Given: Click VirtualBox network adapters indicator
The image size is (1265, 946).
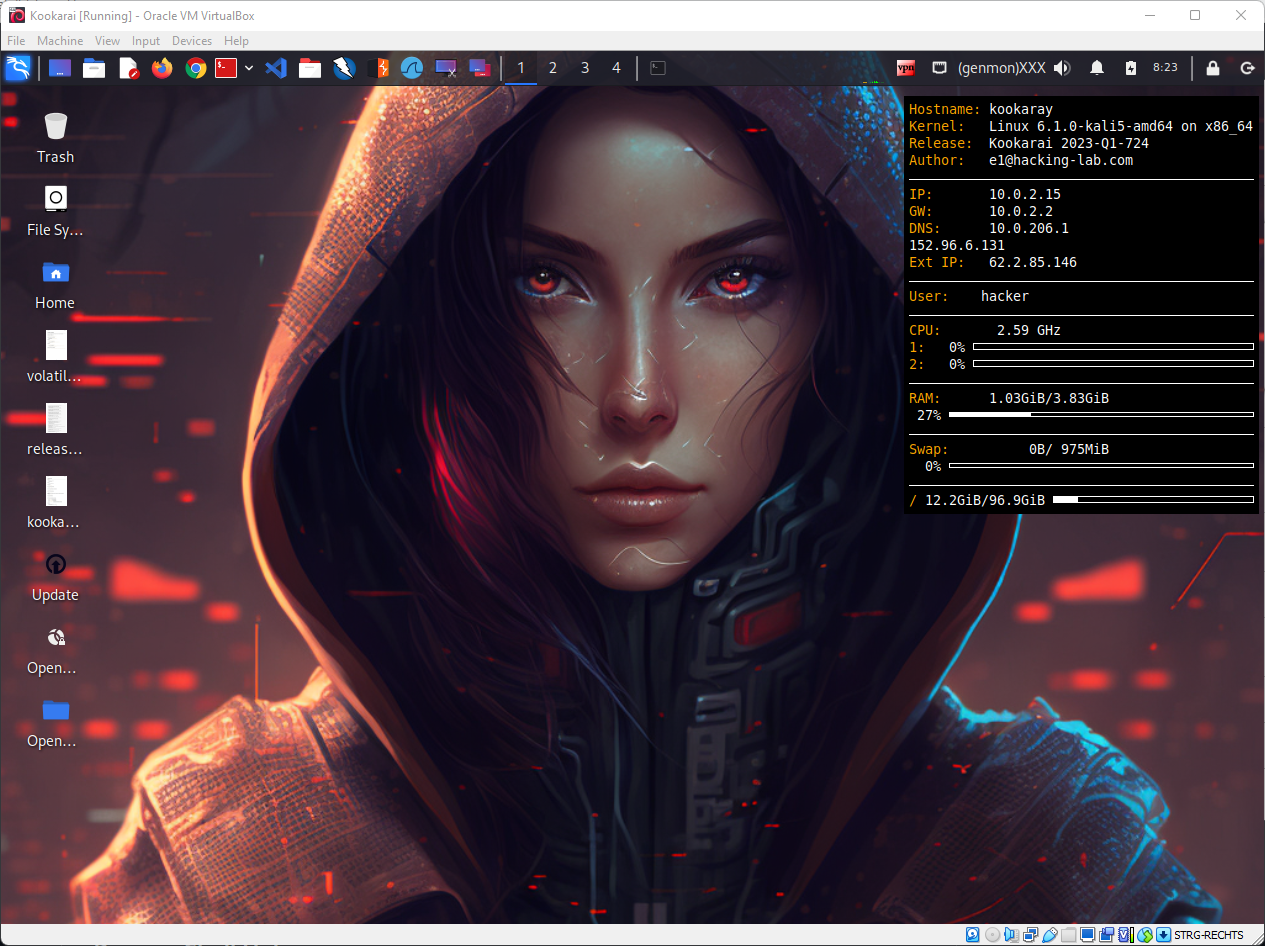Looking at the screenshot, I should (x=1030, y=935).
